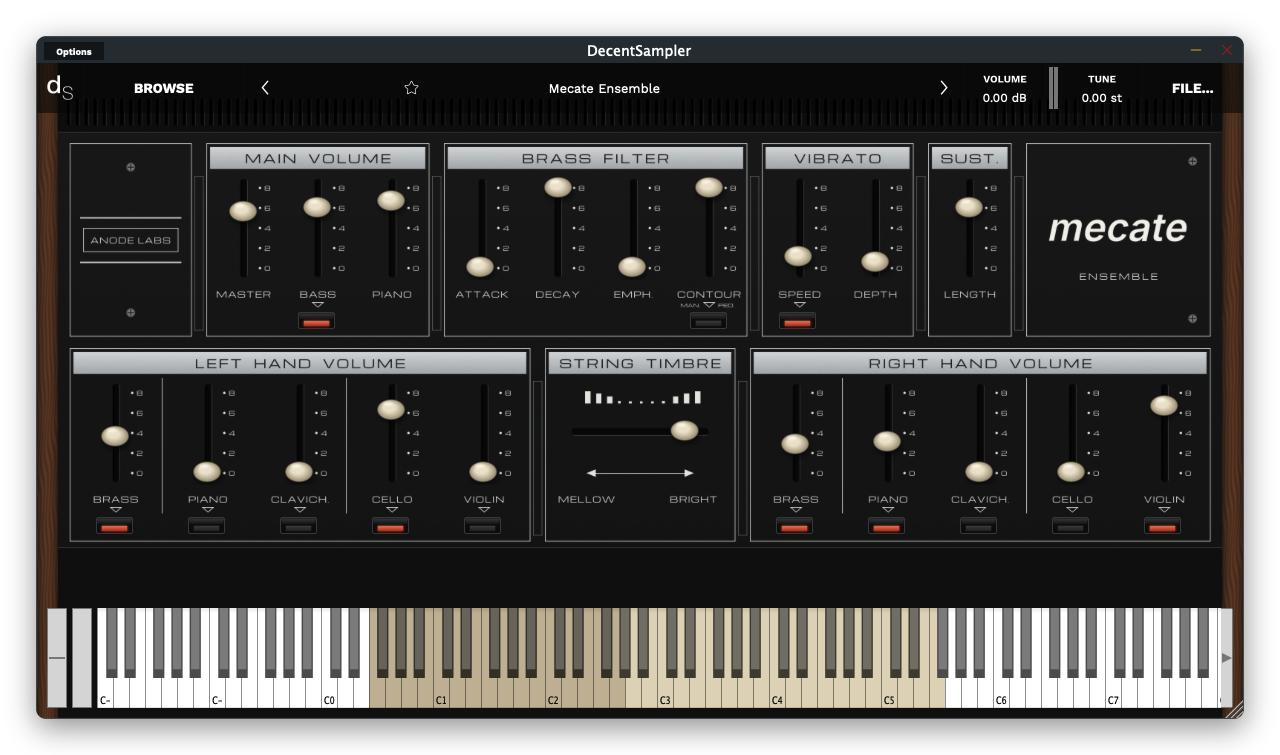The image size is (1280, 755).
Task: Click the TUNE 0.00 st value
Action: [1102, 98]
